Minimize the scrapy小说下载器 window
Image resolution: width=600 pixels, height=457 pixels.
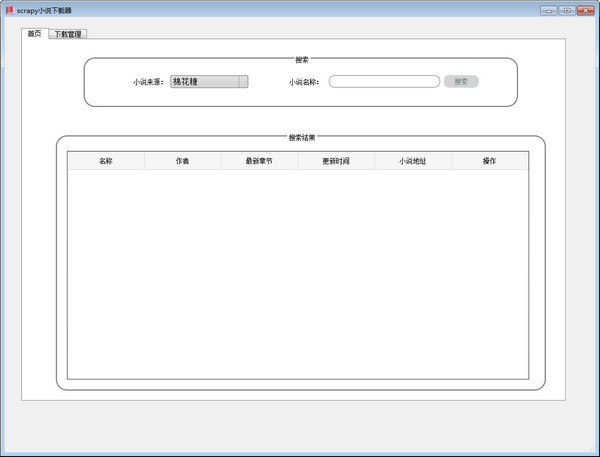tap(548, 10)
